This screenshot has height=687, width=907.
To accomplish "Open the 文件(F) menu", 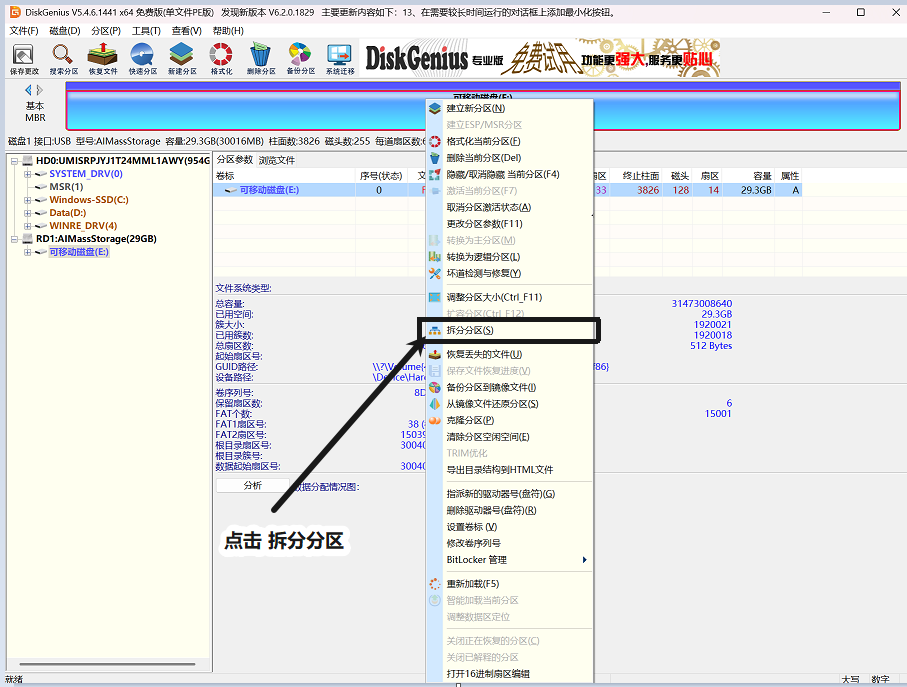I will (24, 31).
